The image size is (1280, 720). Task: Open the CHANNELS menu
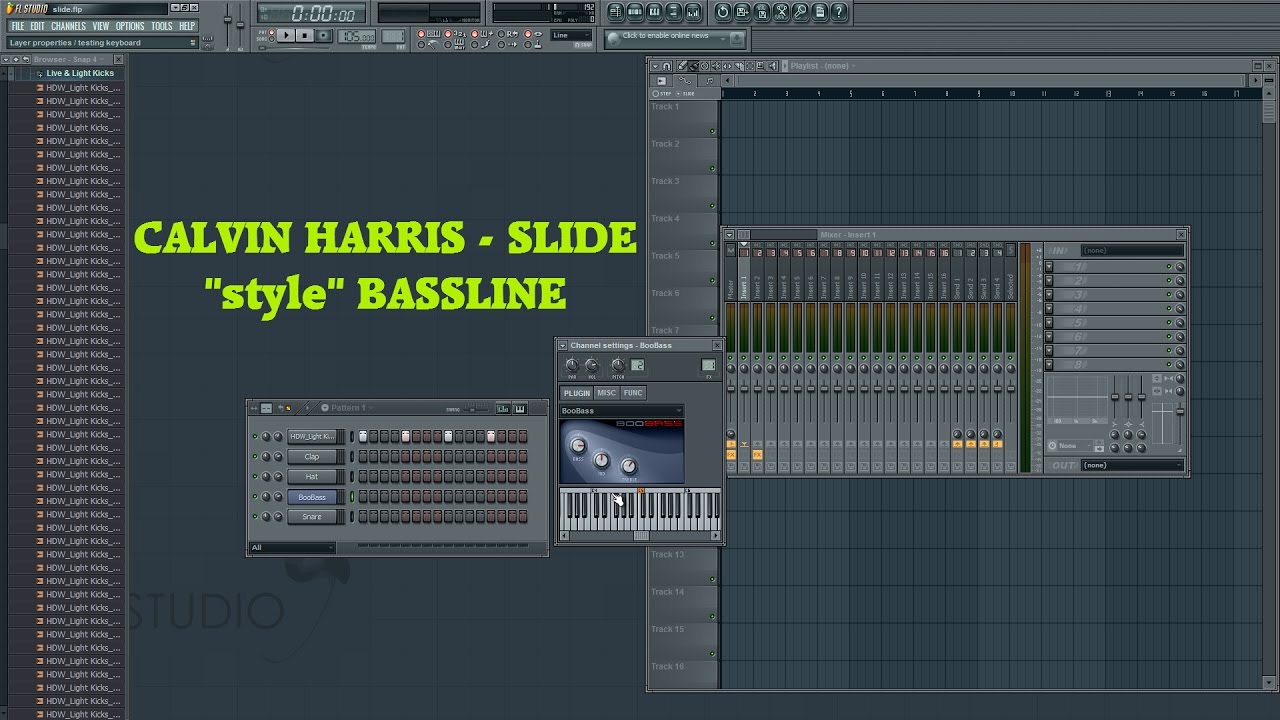pyautogui.click(x=68, y=26)
